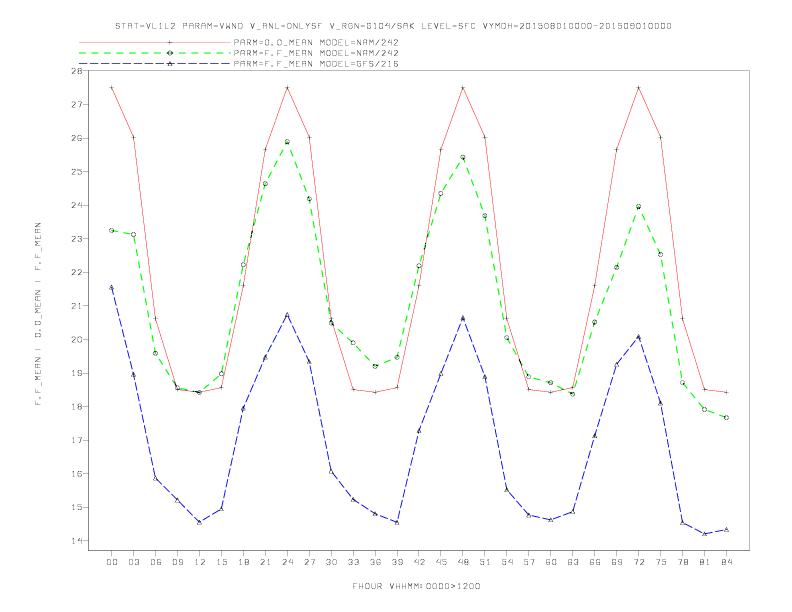Click x-axis forecast hour label 03
The height and width of the screenshot is (612, 792).
coord(134,562)
